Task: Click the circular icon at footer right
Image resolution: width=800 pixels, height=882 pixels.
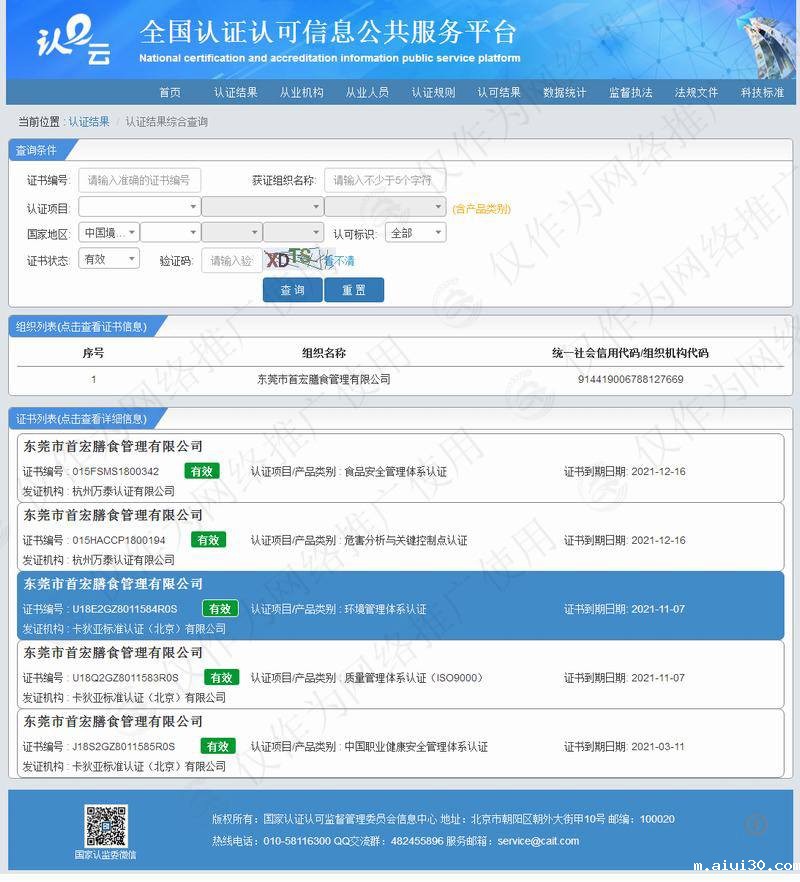Action: click(753, 823)
